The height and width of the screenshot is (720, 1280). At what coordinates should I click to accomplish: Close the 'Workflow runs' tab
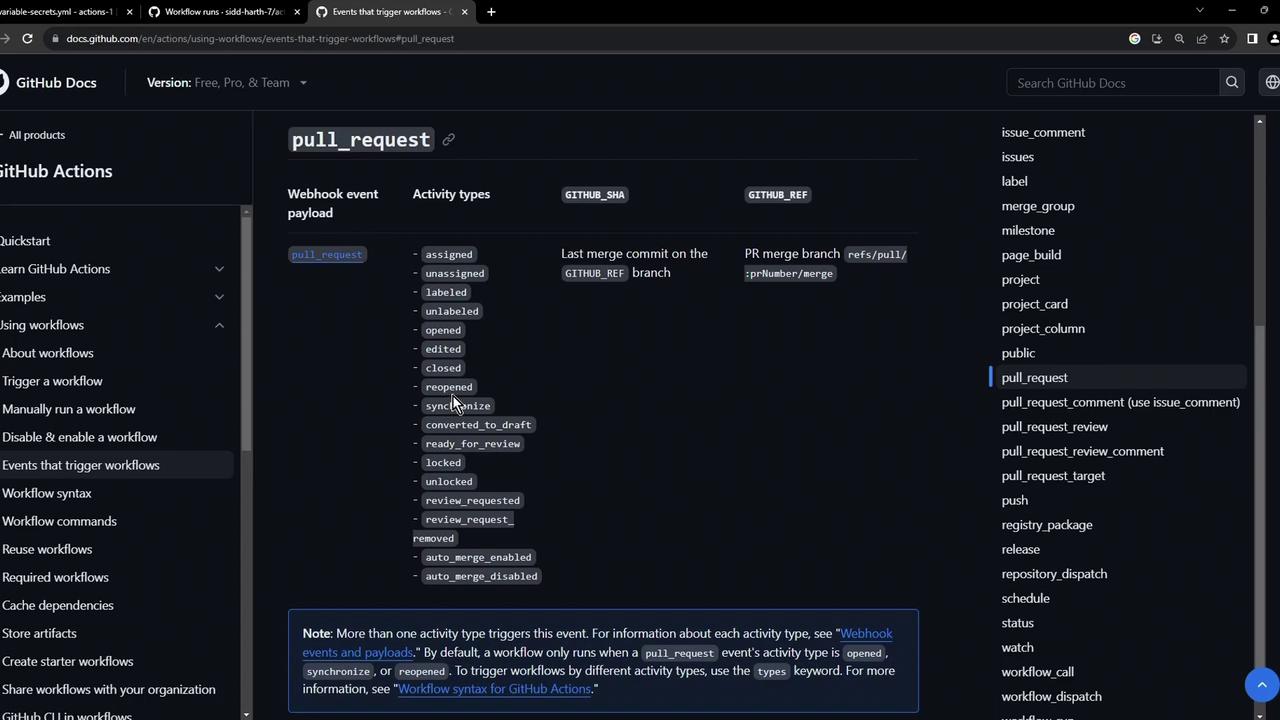pos(297,12)
